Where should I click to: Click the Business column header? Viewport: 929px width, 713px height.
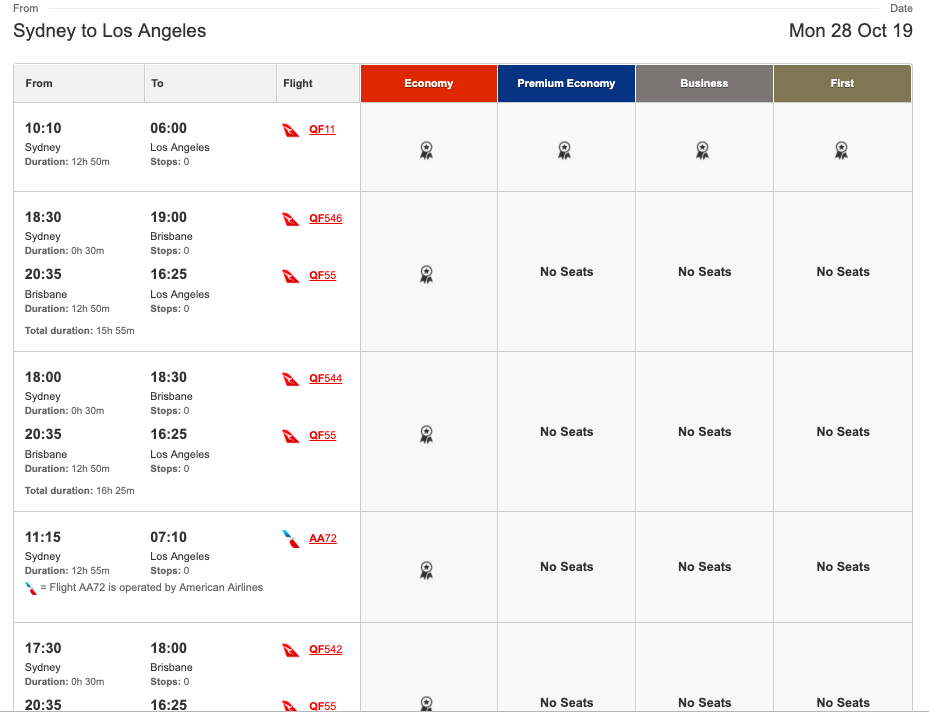tap(704, 84)
